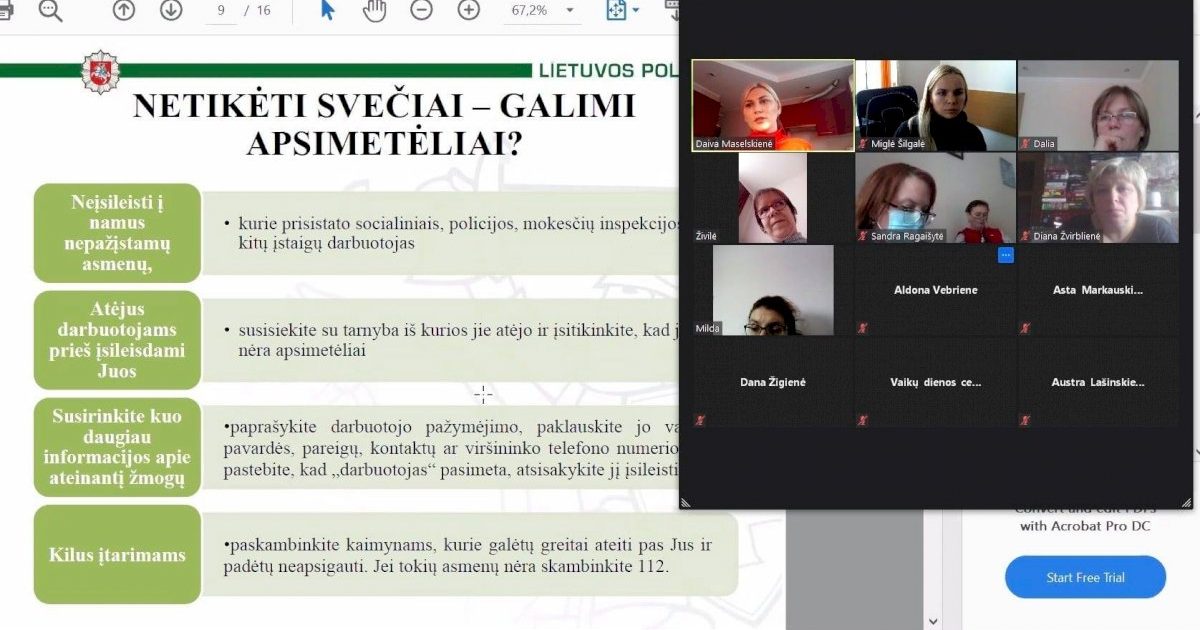
Task: Open the fit page options arrow
Action: coord(636,11)
